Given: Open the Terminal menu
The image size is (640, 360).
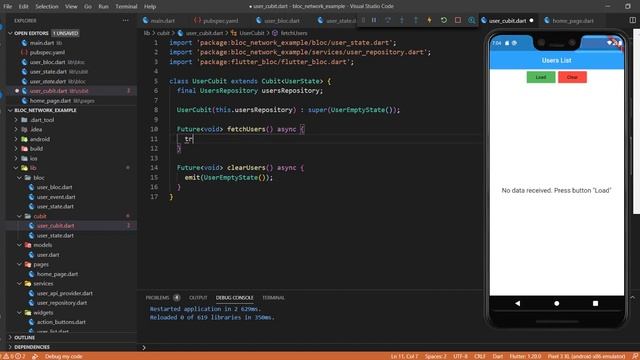Looking at the screenshot, I should (x=126, y=7).
